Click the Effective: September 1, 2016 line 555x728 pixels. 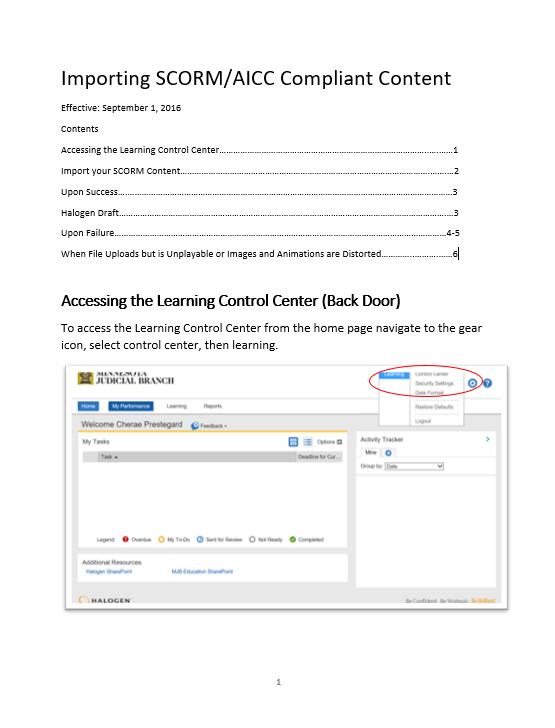point(121,108)
